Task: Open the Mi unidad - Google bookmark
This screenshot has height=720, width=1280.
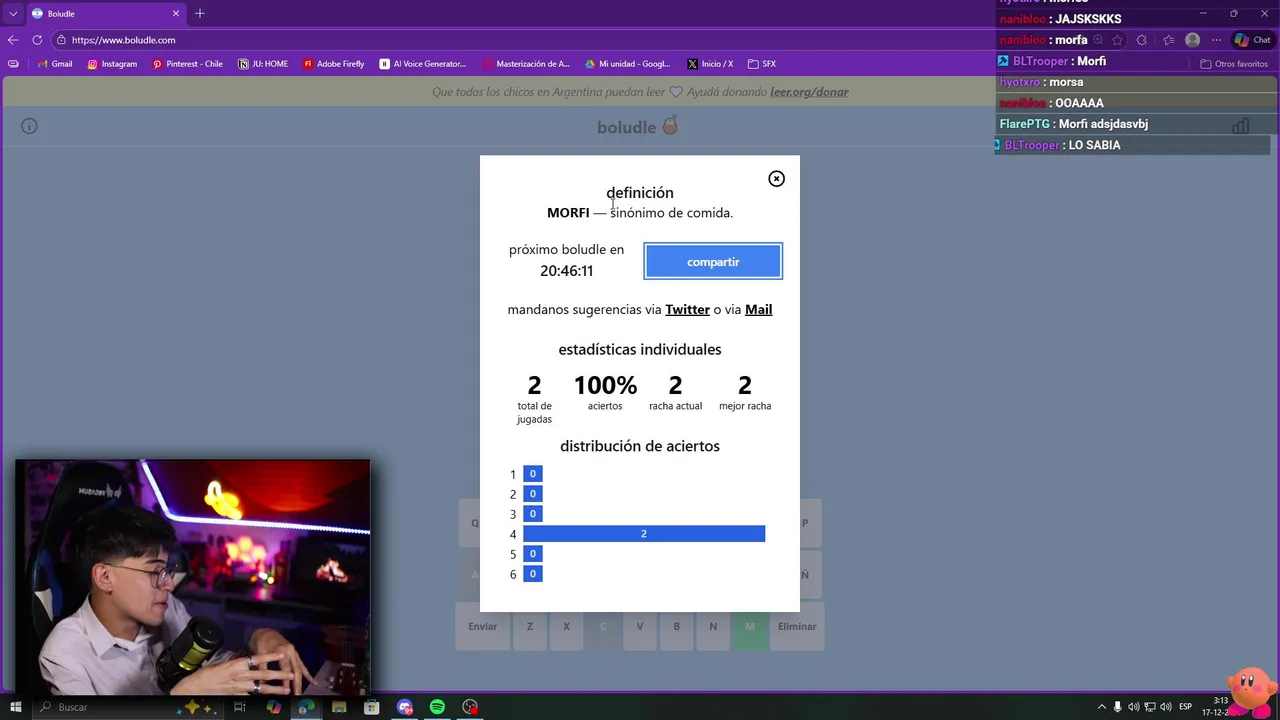Action: [628, 64]
